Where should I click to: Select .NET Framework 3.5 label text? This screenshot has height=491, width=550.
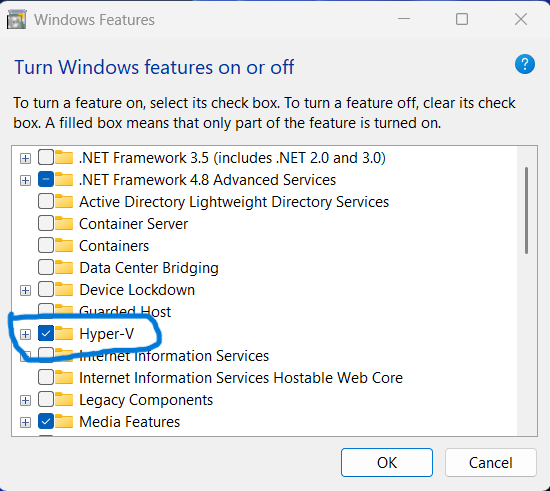click(x=232, y=158)
